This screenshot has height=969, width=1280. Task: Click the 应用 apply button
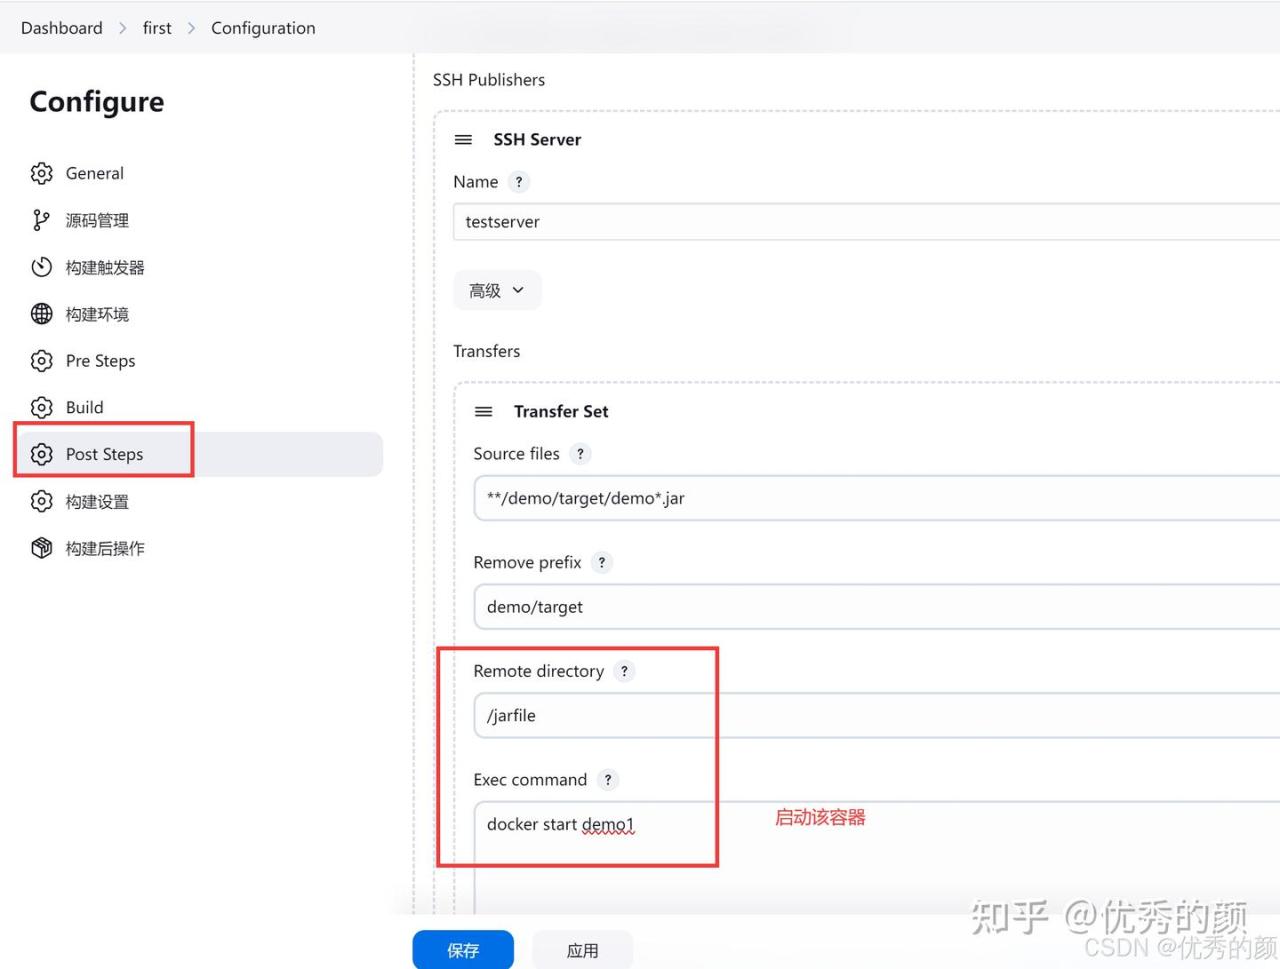pos(582,950)
